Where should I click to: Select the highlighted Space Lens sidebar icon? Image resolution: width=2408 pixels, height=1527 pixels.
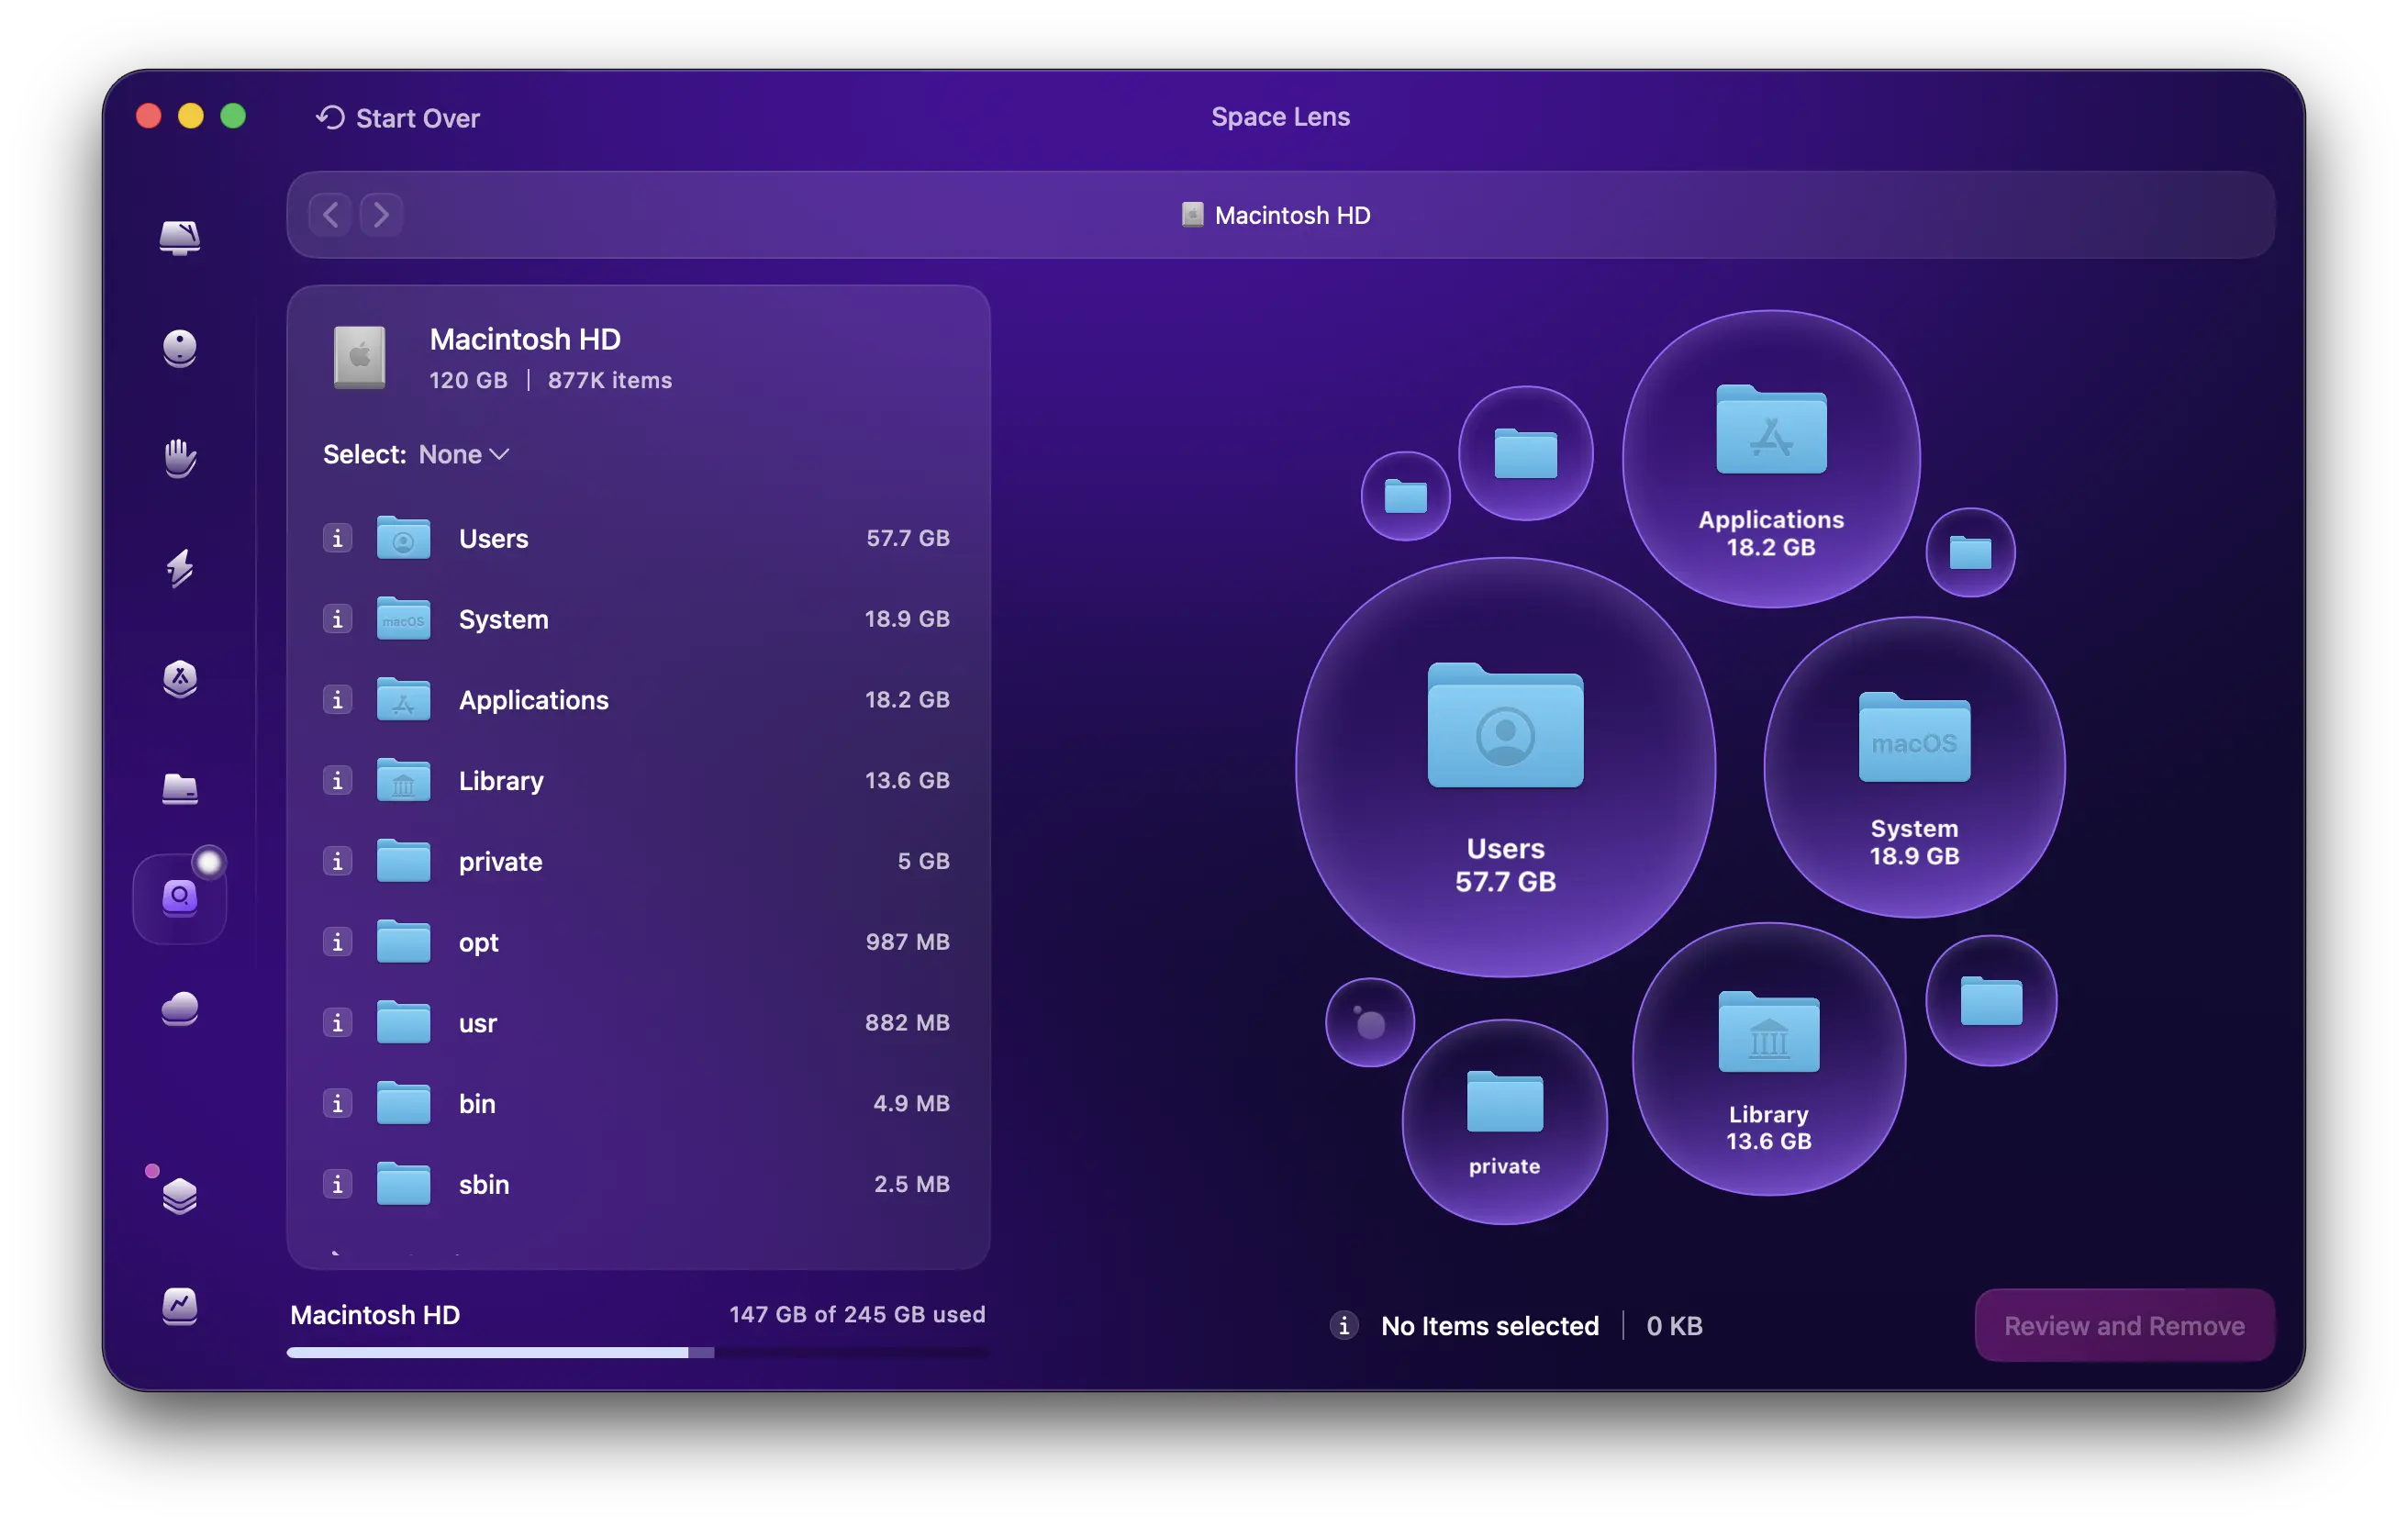(180, 898)
